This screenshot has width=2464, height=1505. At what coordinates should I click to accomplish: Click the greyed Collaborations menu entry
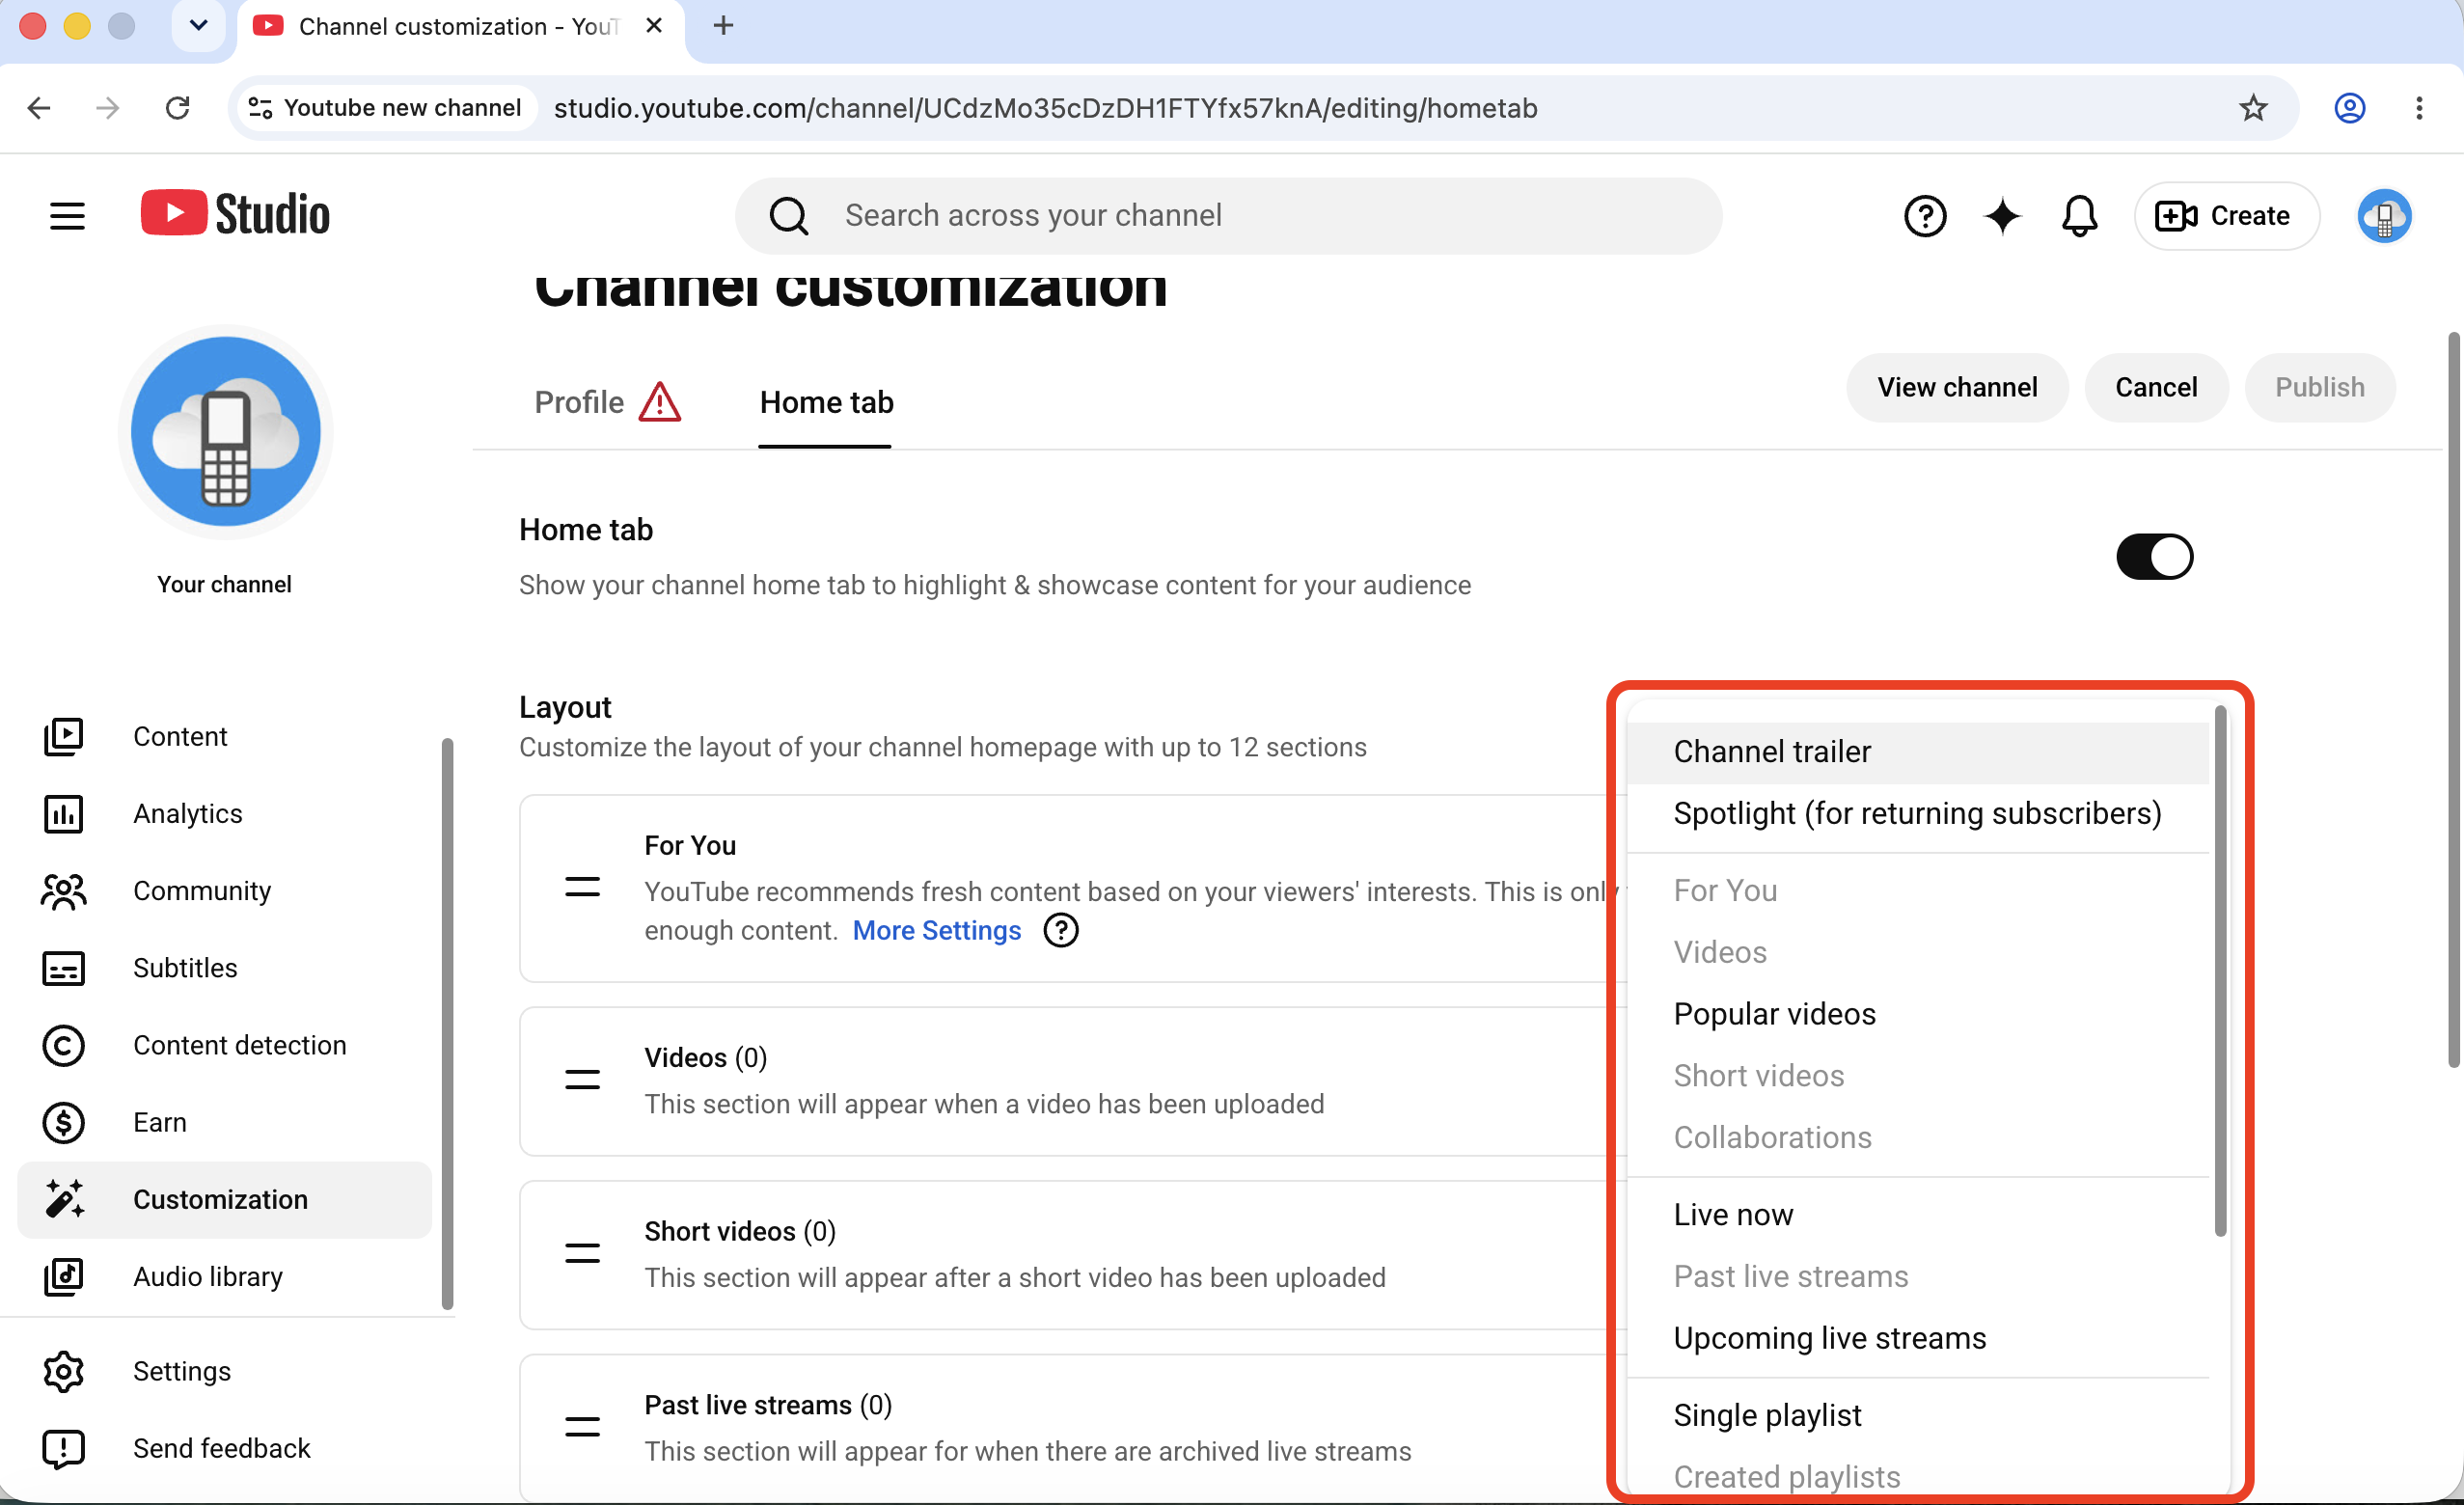click(1918, 1138)
